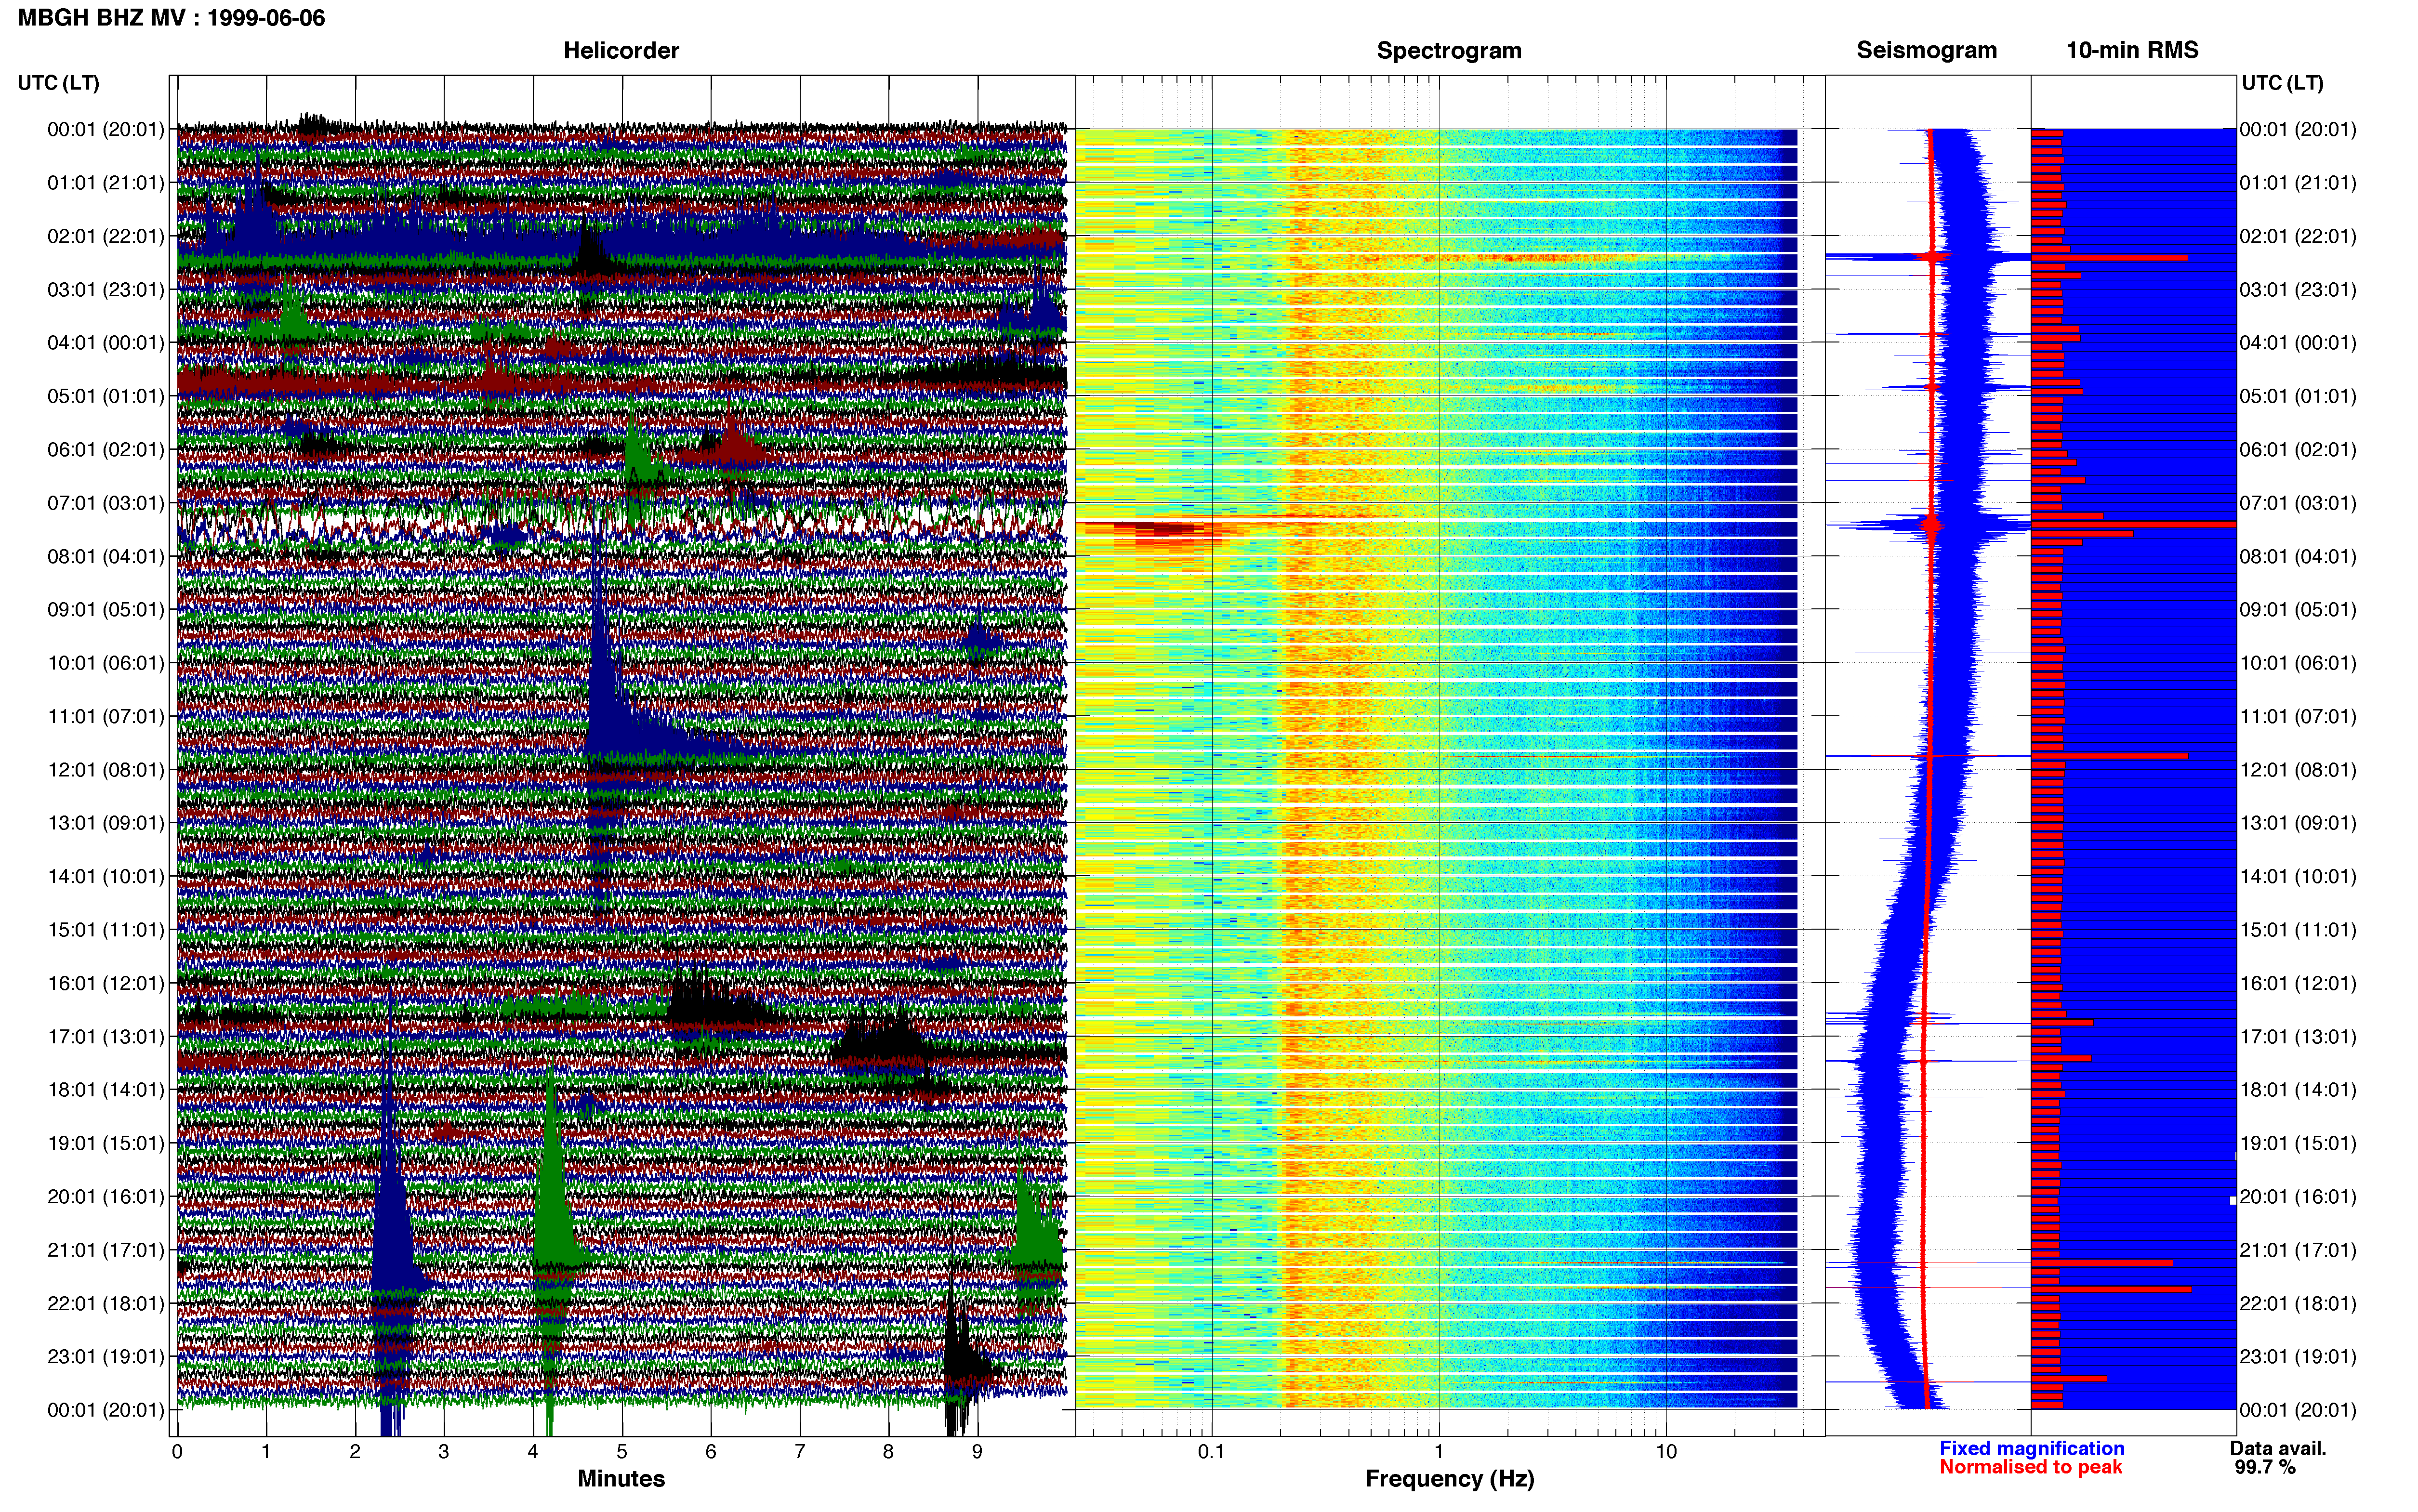Click left time label '02:01 (22:01)'

tap(105, 236)
